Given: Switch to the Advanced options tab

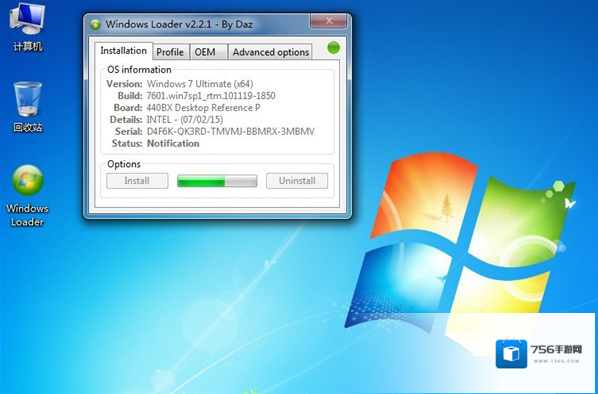Looking at the screenshot, I should (x=270, y=52).
